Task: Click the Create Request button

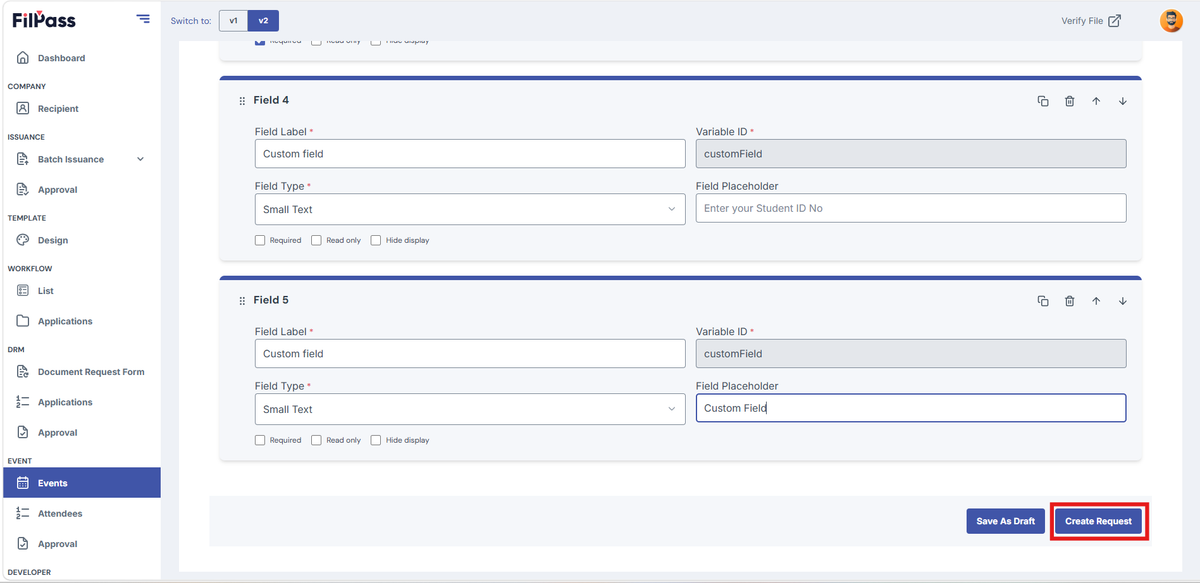Action: (x=1098, y=521)
